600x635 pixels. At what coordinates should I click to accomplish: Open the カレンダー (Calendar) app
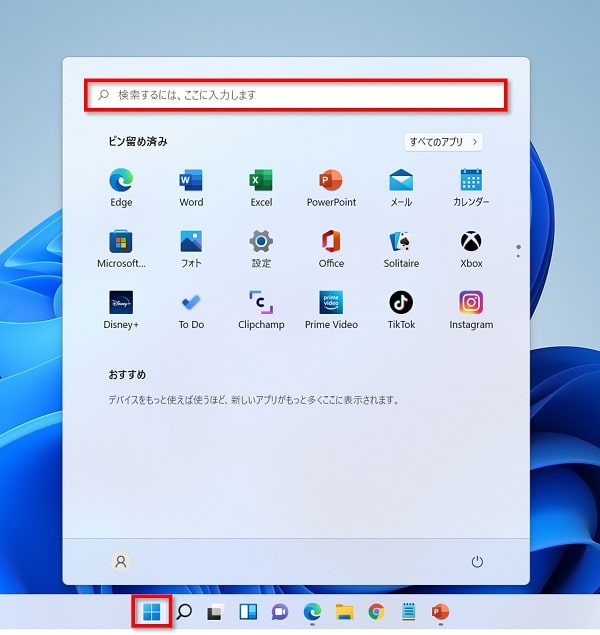coord(471,187)
